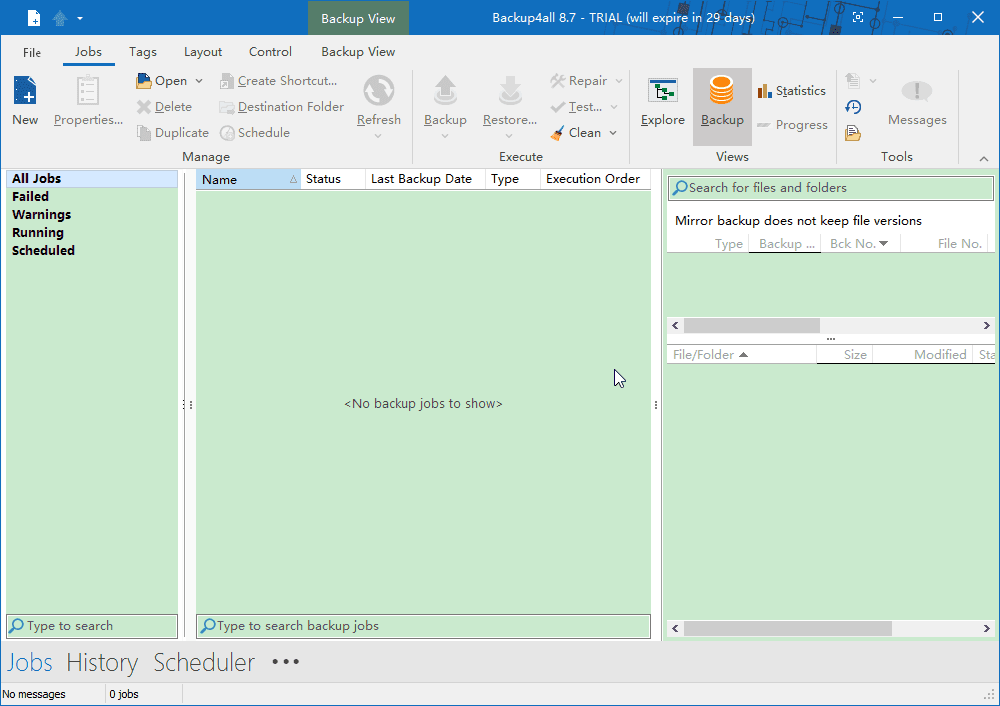The height and width of the screenshot is (706, 1000).
Task: Click the Clean broom icon
Action: point(558,133)
